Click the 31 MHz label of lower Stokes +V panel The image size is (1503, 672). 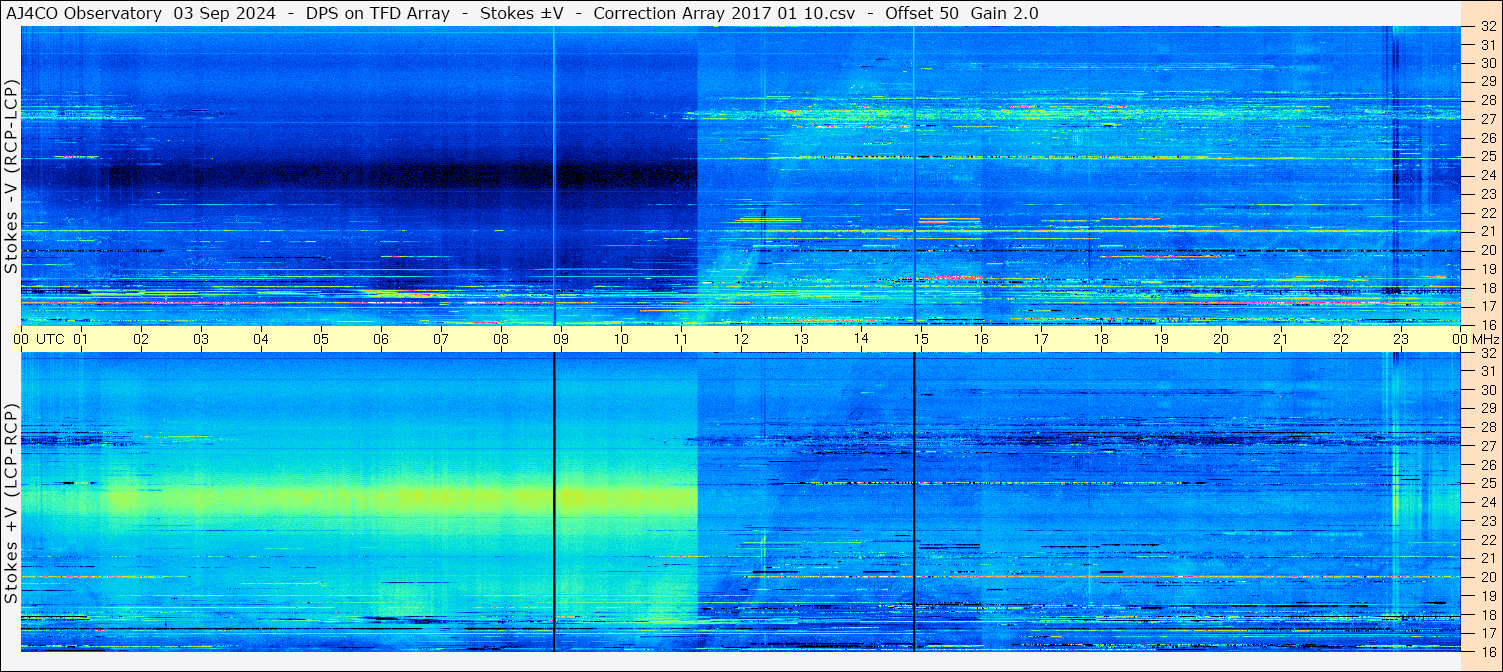pos(1487,372)
